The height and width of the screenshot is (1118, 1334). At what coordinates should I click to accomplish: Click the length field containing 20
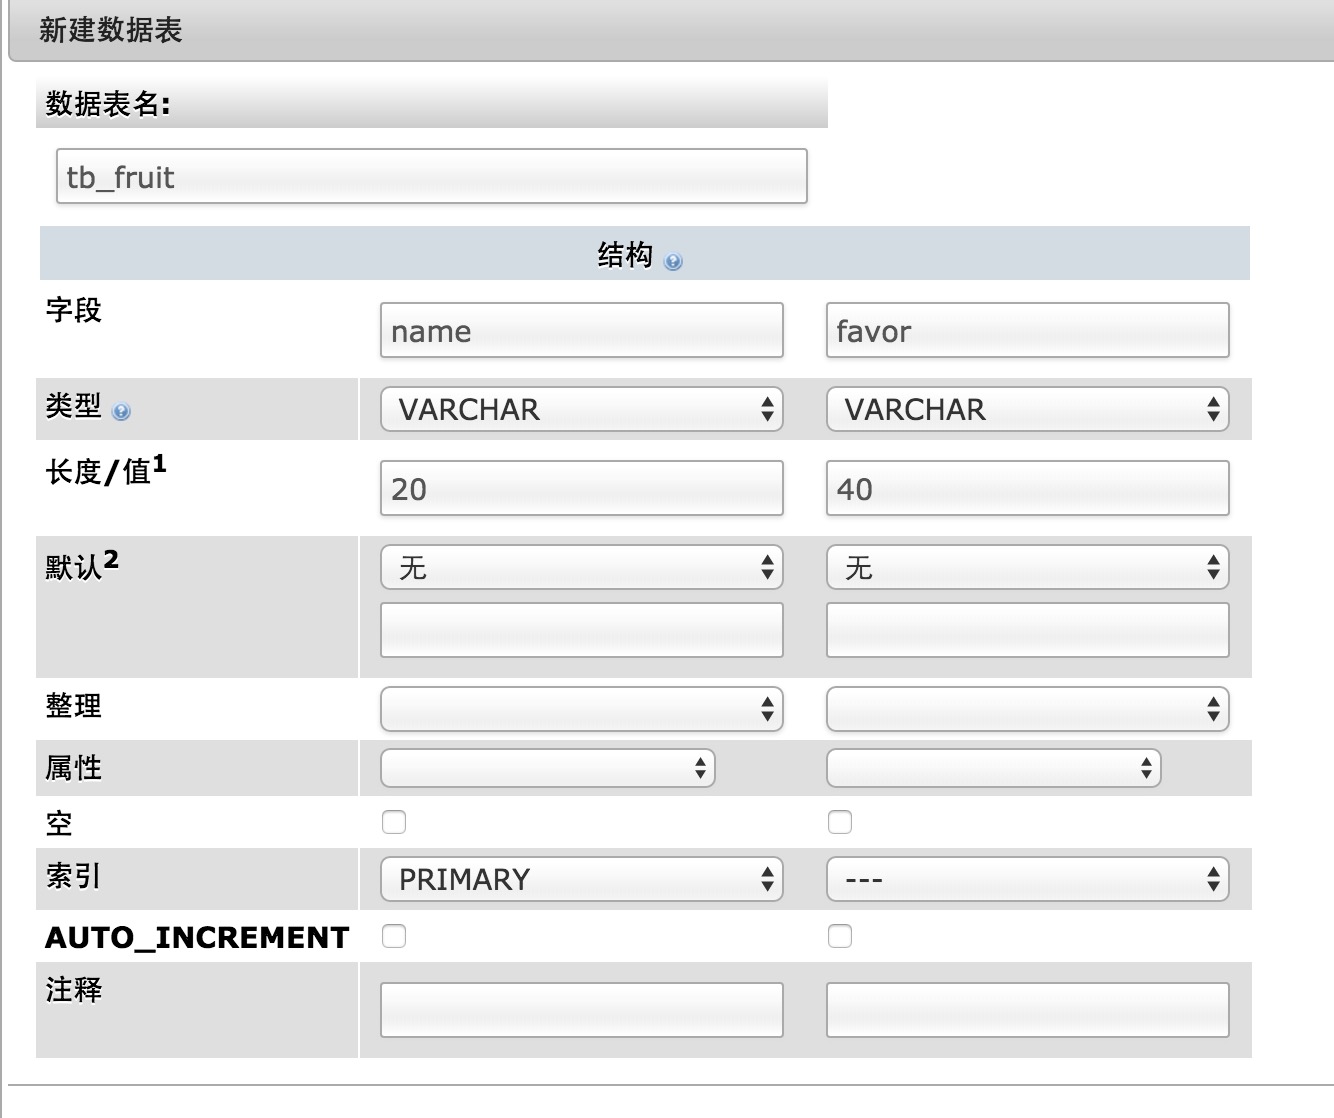[581, 489]
